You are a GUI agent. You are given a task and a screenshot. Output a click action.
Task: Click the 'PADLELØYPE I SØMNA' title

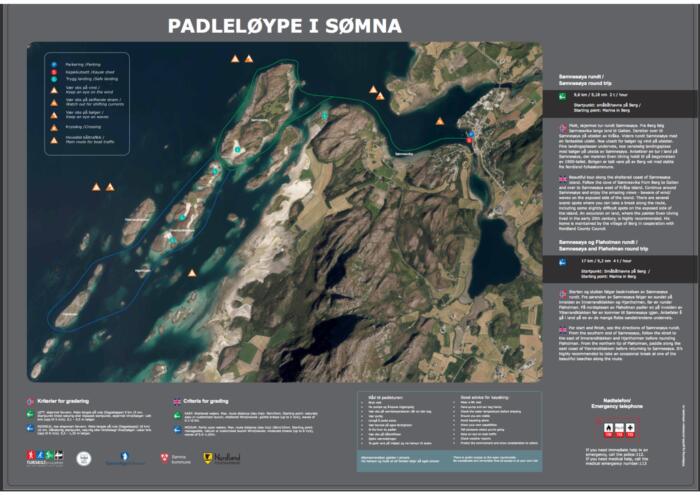(285, 26)
